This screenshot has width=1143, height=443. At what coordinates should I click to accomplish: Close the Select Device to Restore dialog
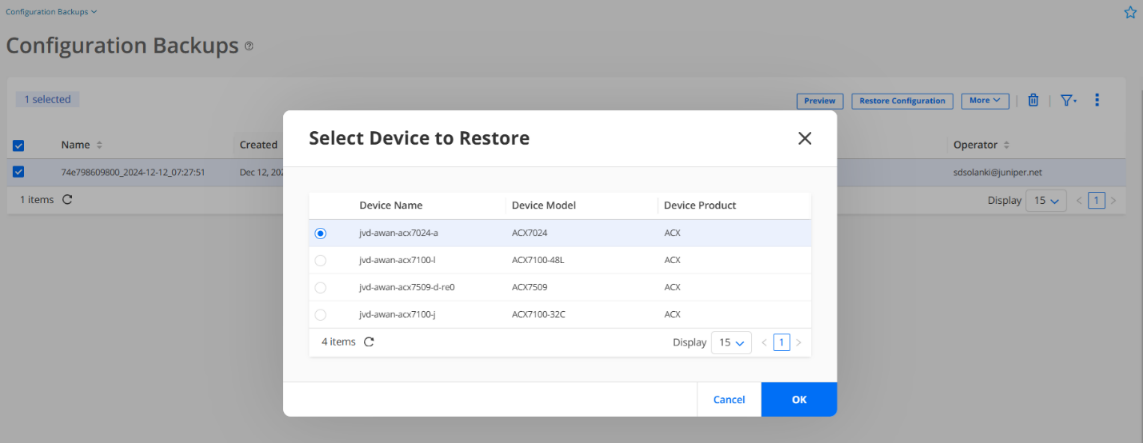(804, 138)
